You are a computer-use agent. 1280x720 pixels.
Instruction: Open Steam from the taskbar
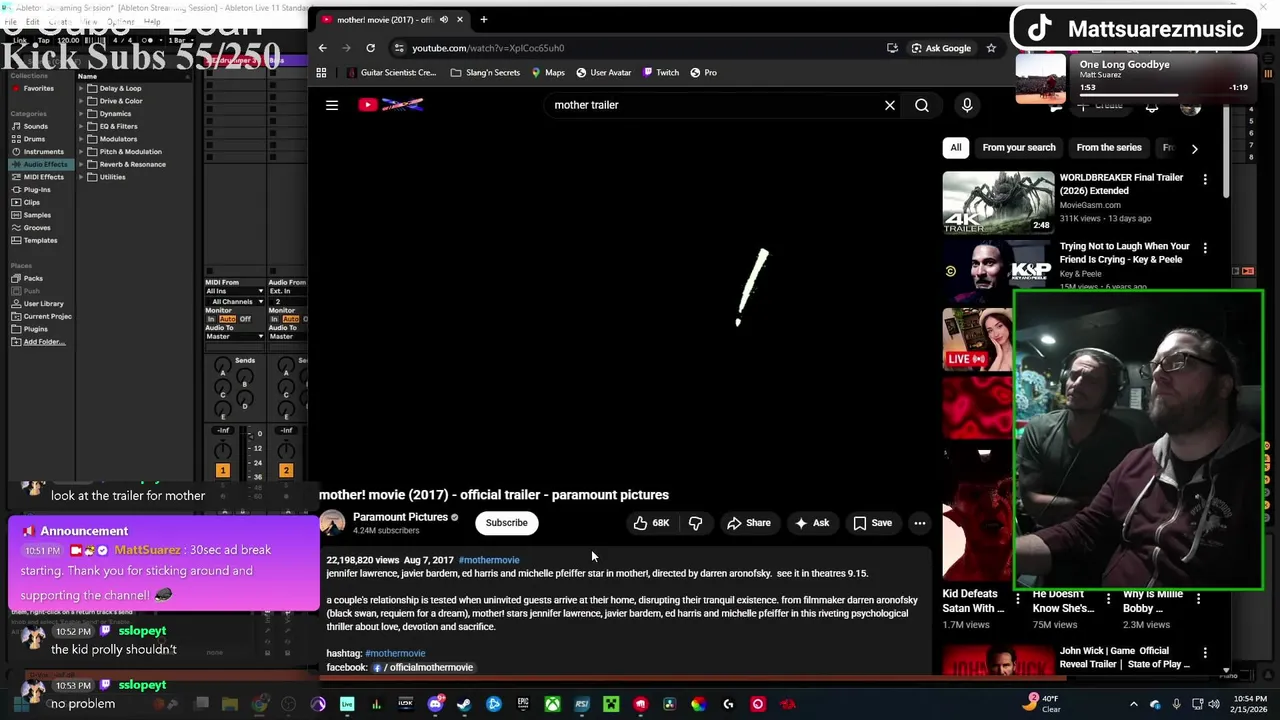click(464, 704)
